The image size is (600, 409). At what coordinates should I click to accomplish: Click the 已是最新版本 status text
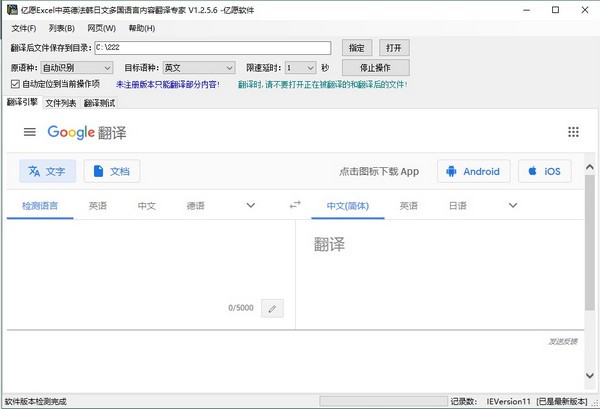pyautogui.click(x=562, y=401)
